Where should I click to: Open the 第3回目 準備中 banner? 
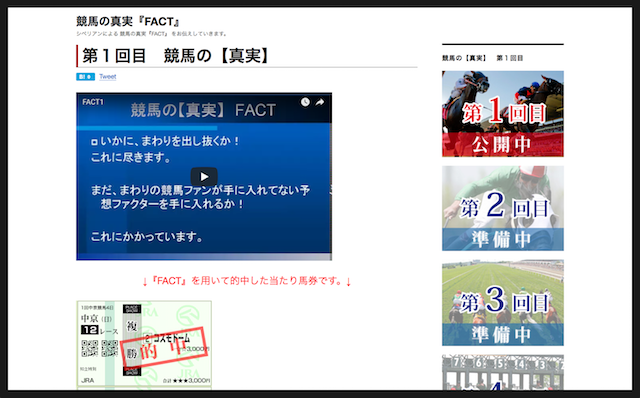[503, 303]
